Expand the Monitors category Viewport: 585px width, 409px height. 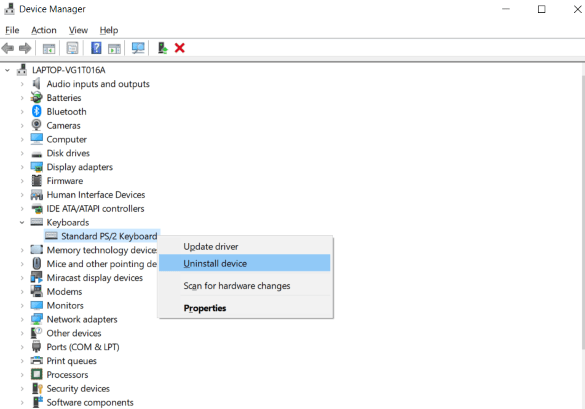pos(22,306)
